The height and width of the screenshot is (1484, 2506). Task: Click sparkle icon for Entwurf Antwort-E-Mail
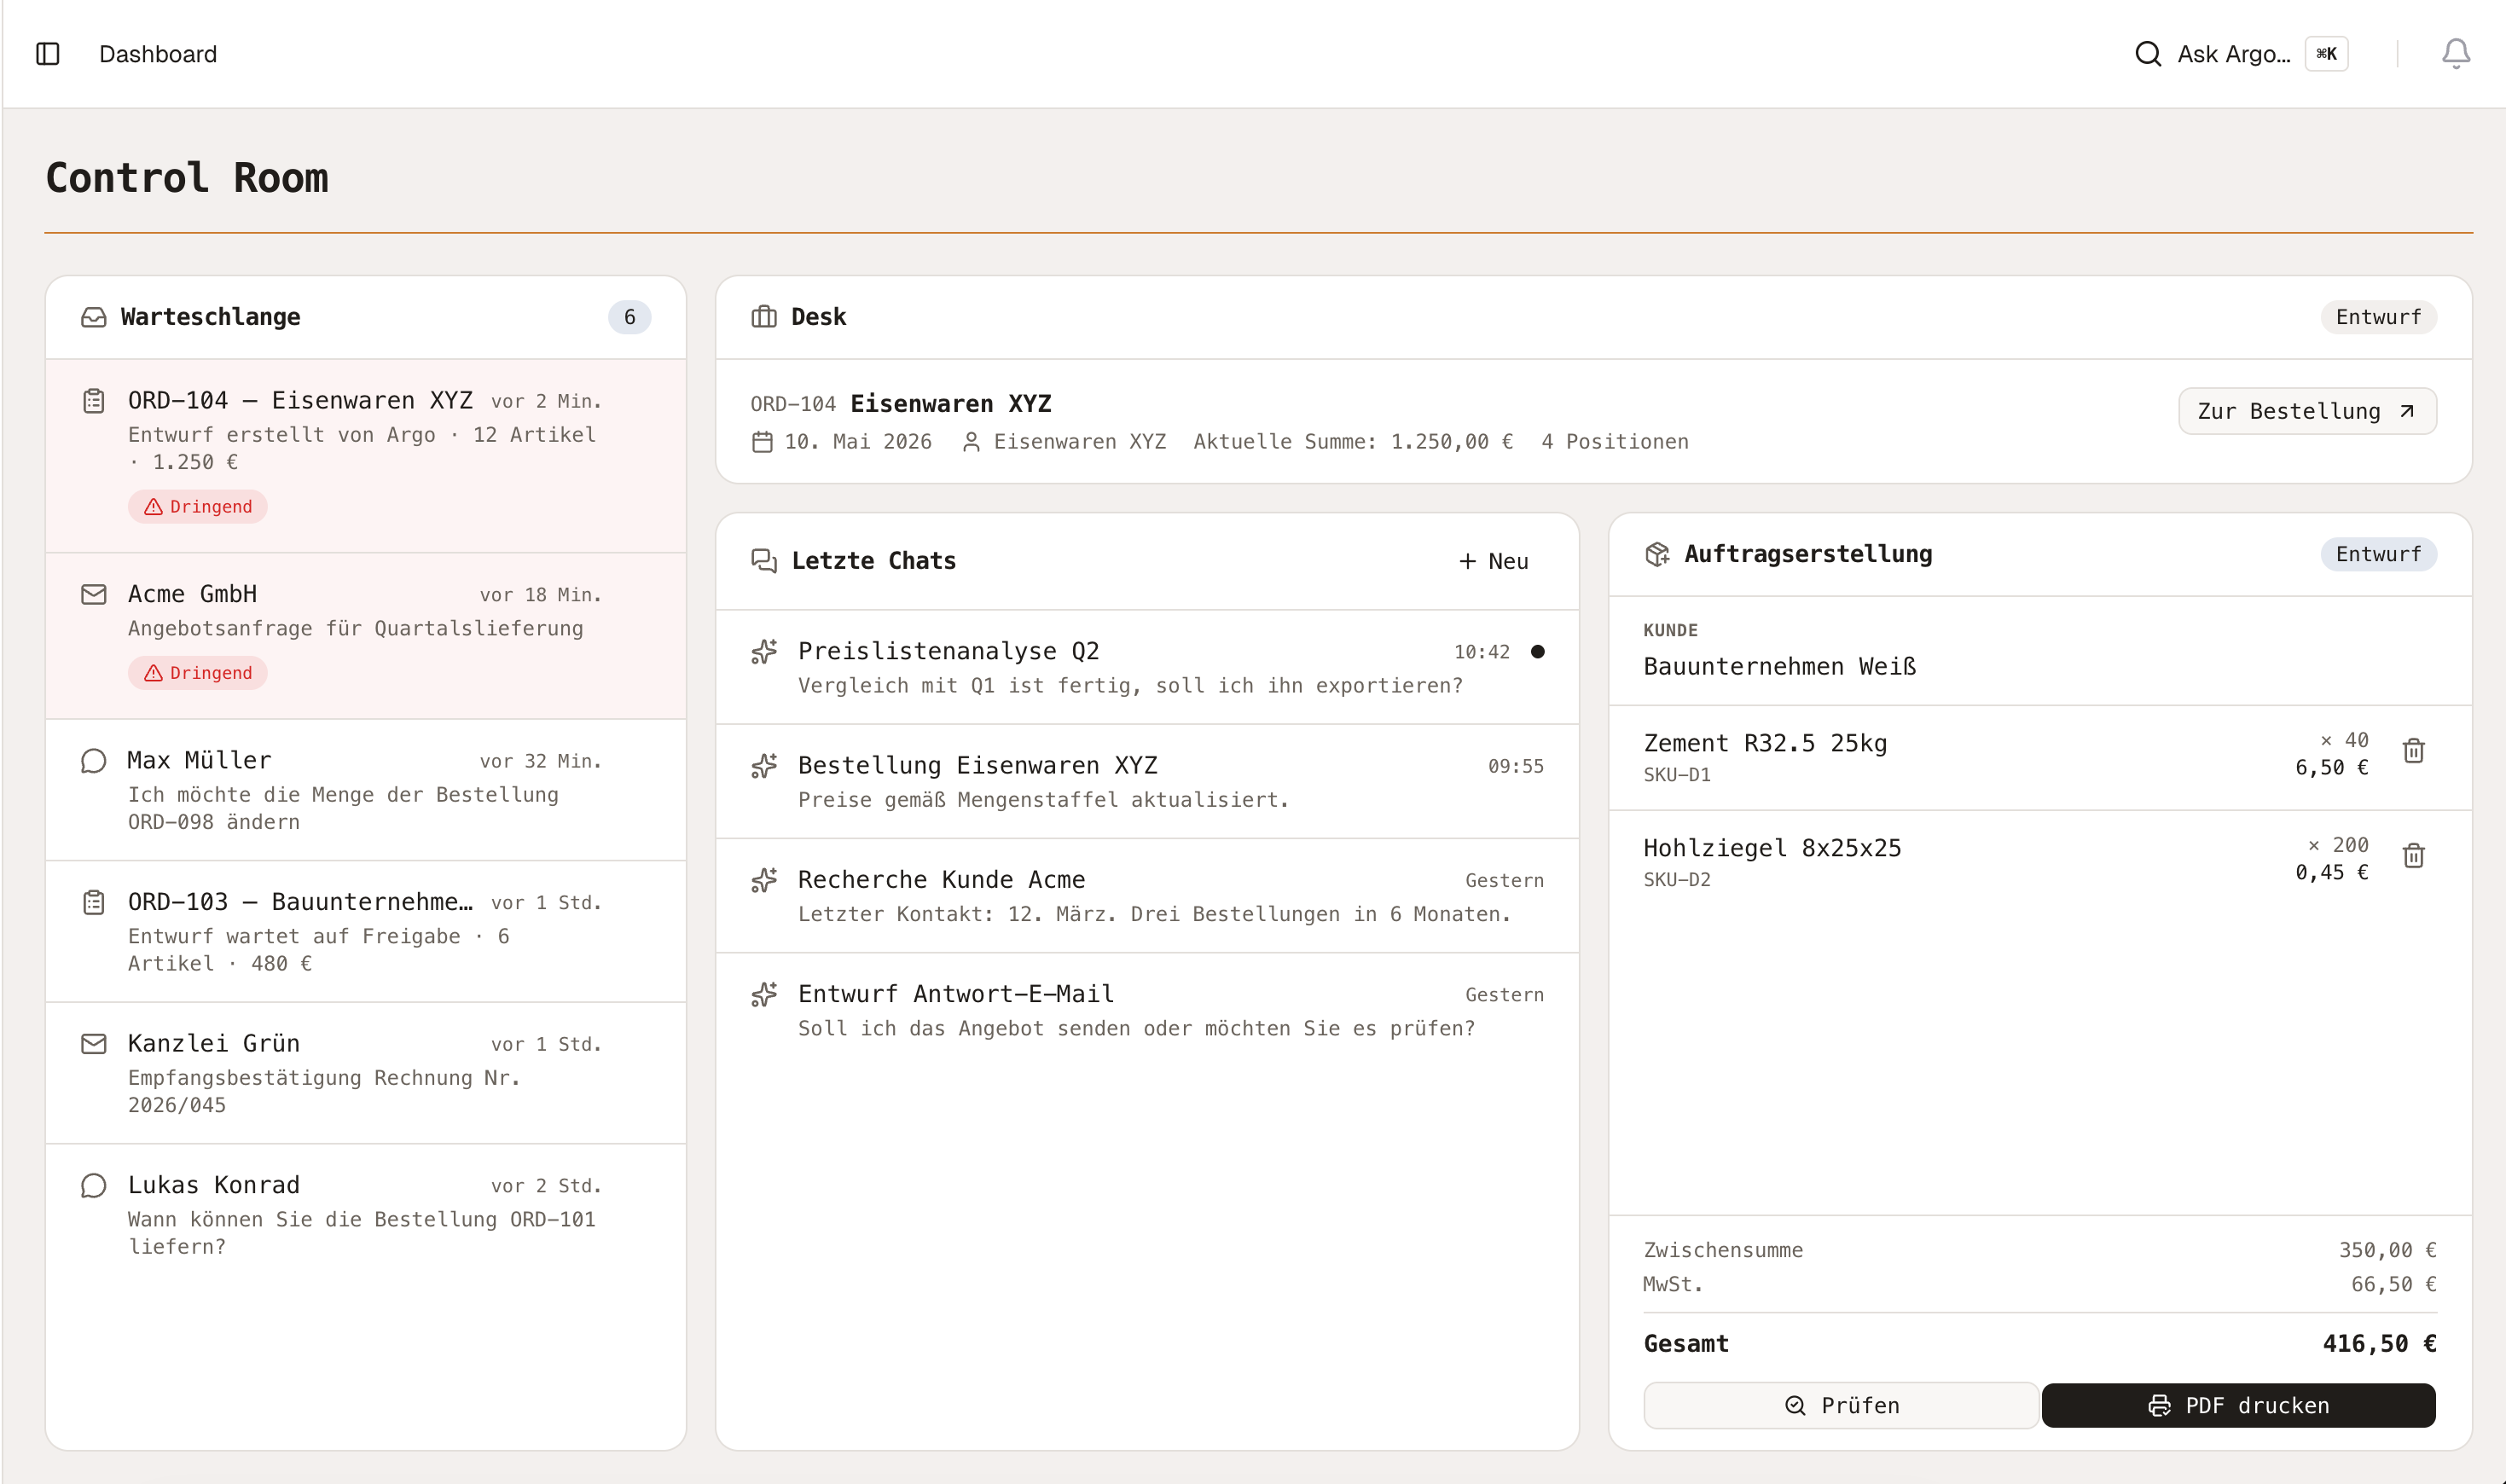tap(764, 994)
